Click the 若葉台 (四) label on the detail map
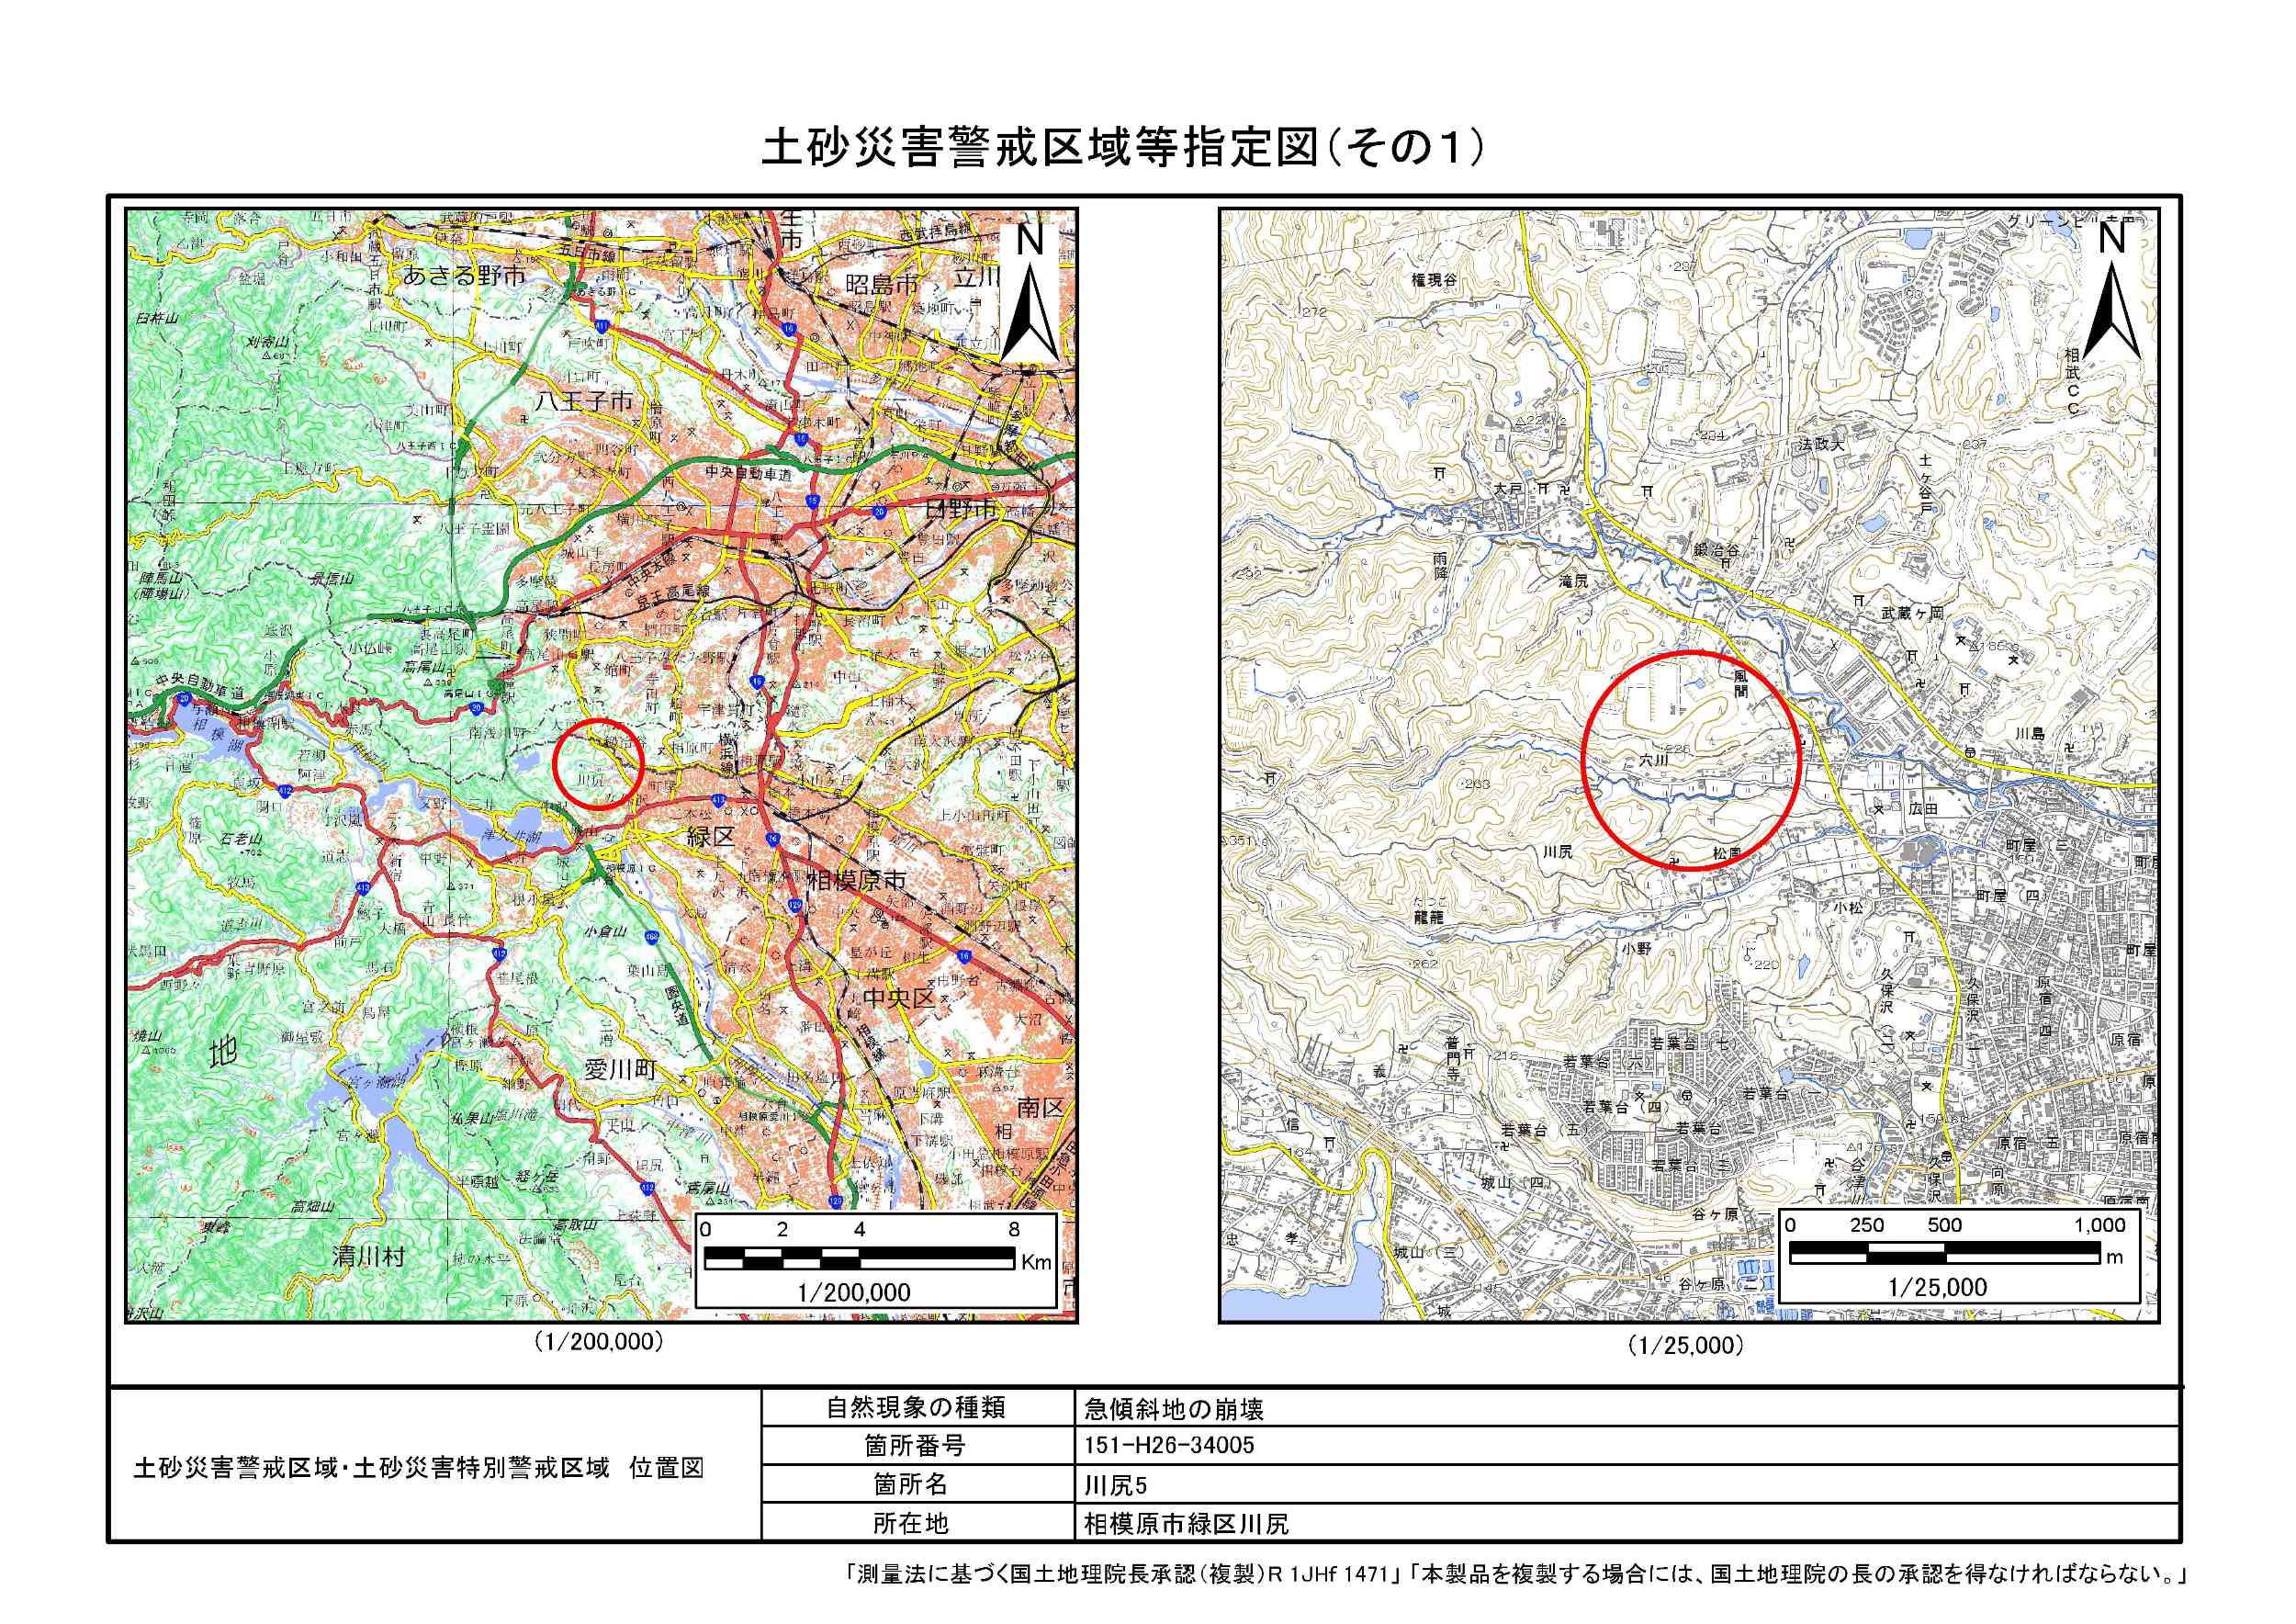Screen dimensions: 2296x1624 [1625, 1106]
